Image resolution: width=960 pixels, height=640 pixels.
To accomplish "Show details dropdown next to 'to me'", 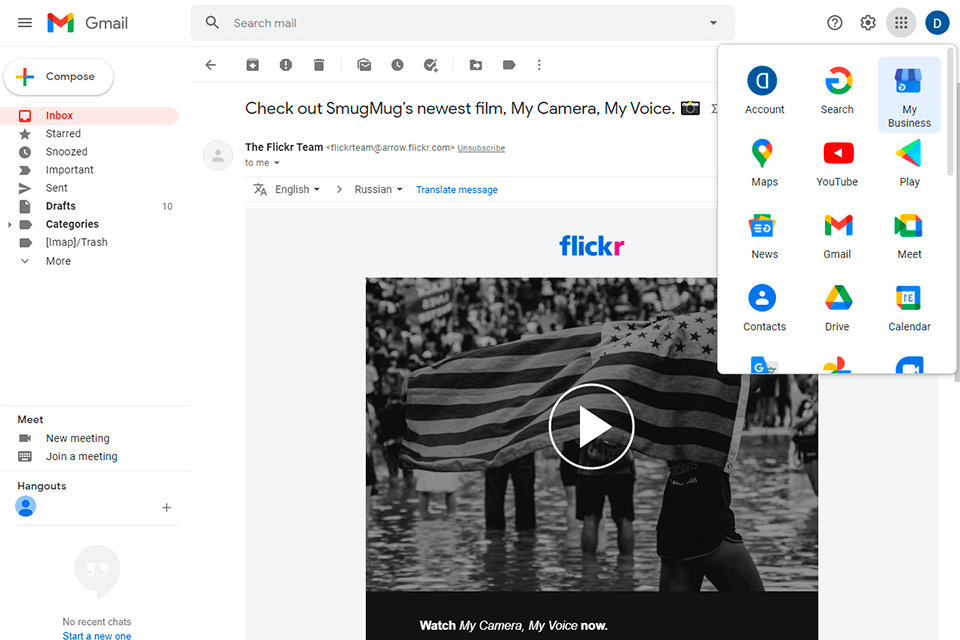I will click(277, 163).
